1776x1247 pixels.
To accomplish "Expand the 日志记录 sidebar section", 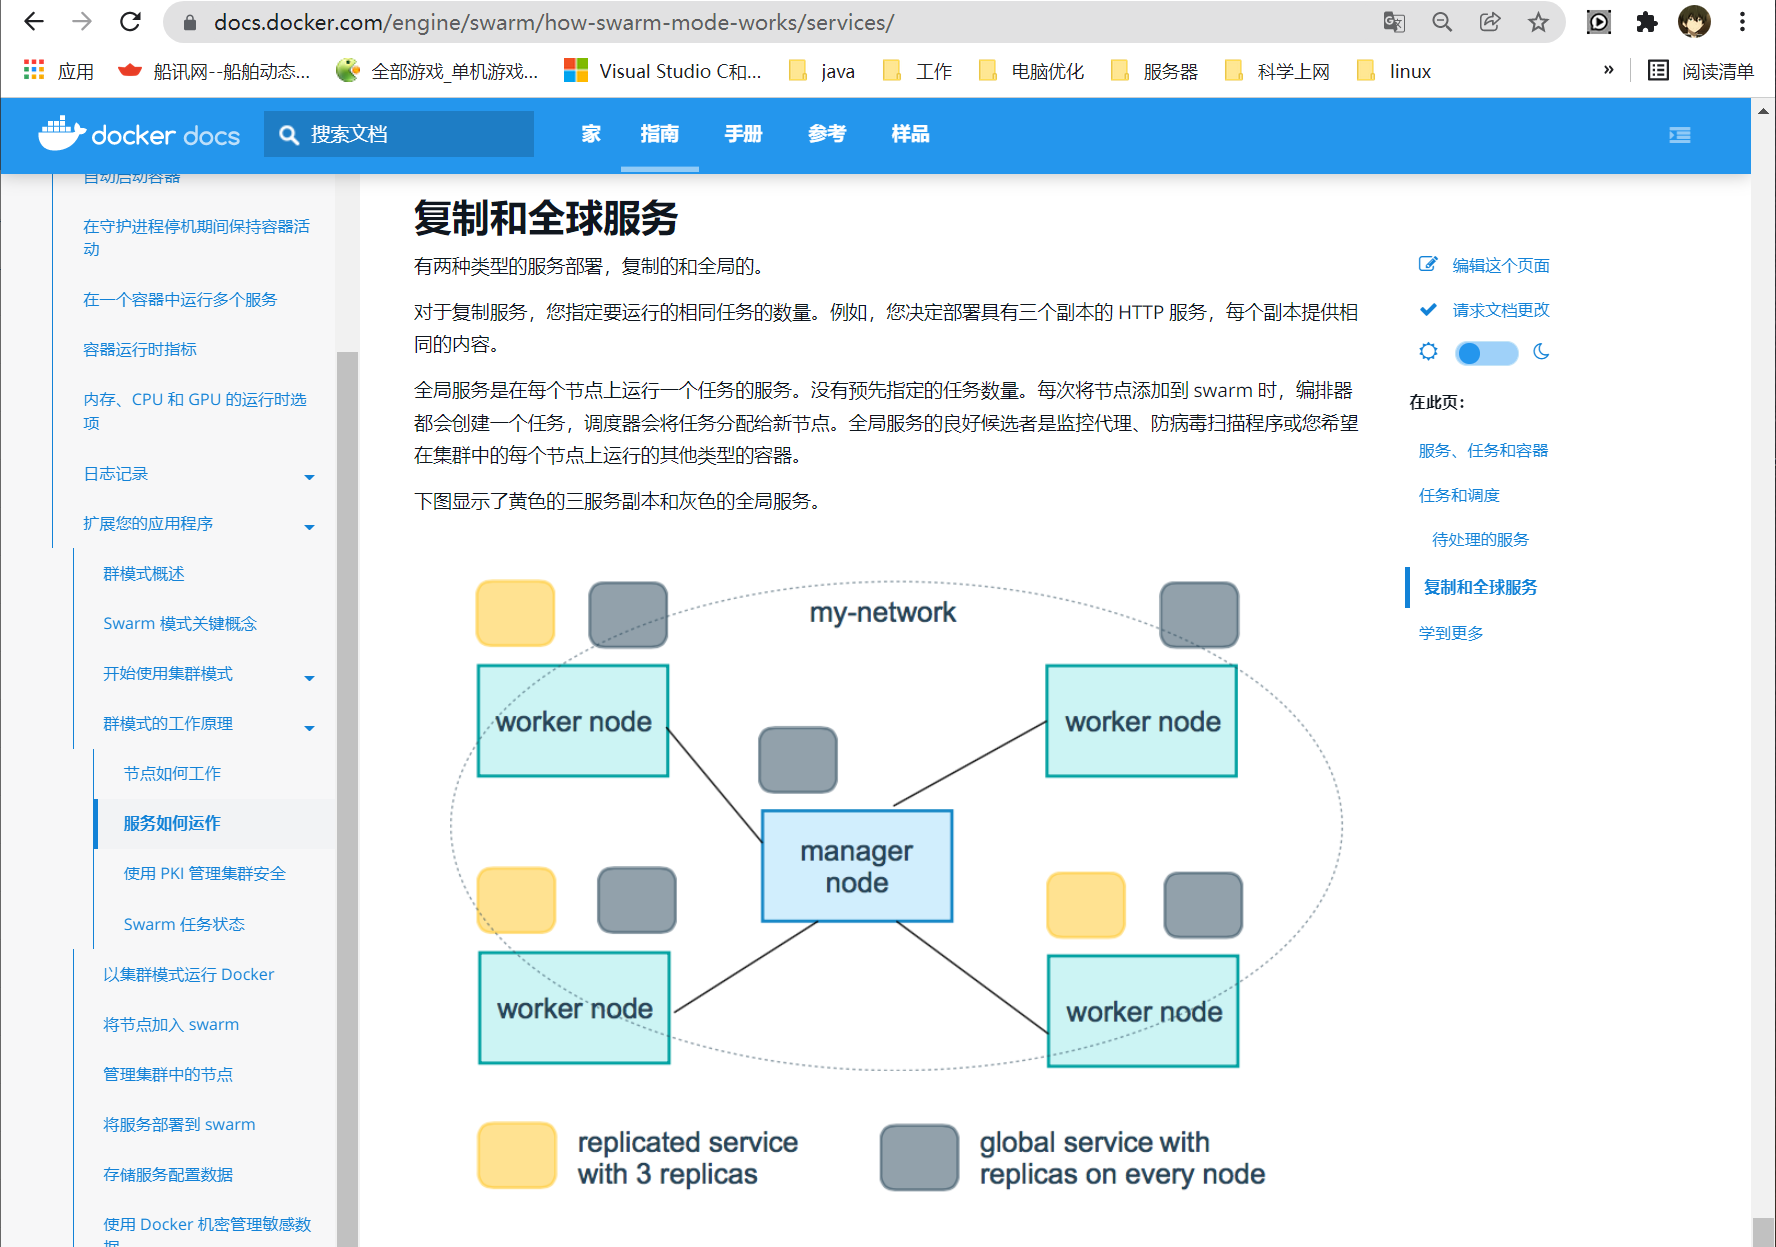I will pos(309,477).
